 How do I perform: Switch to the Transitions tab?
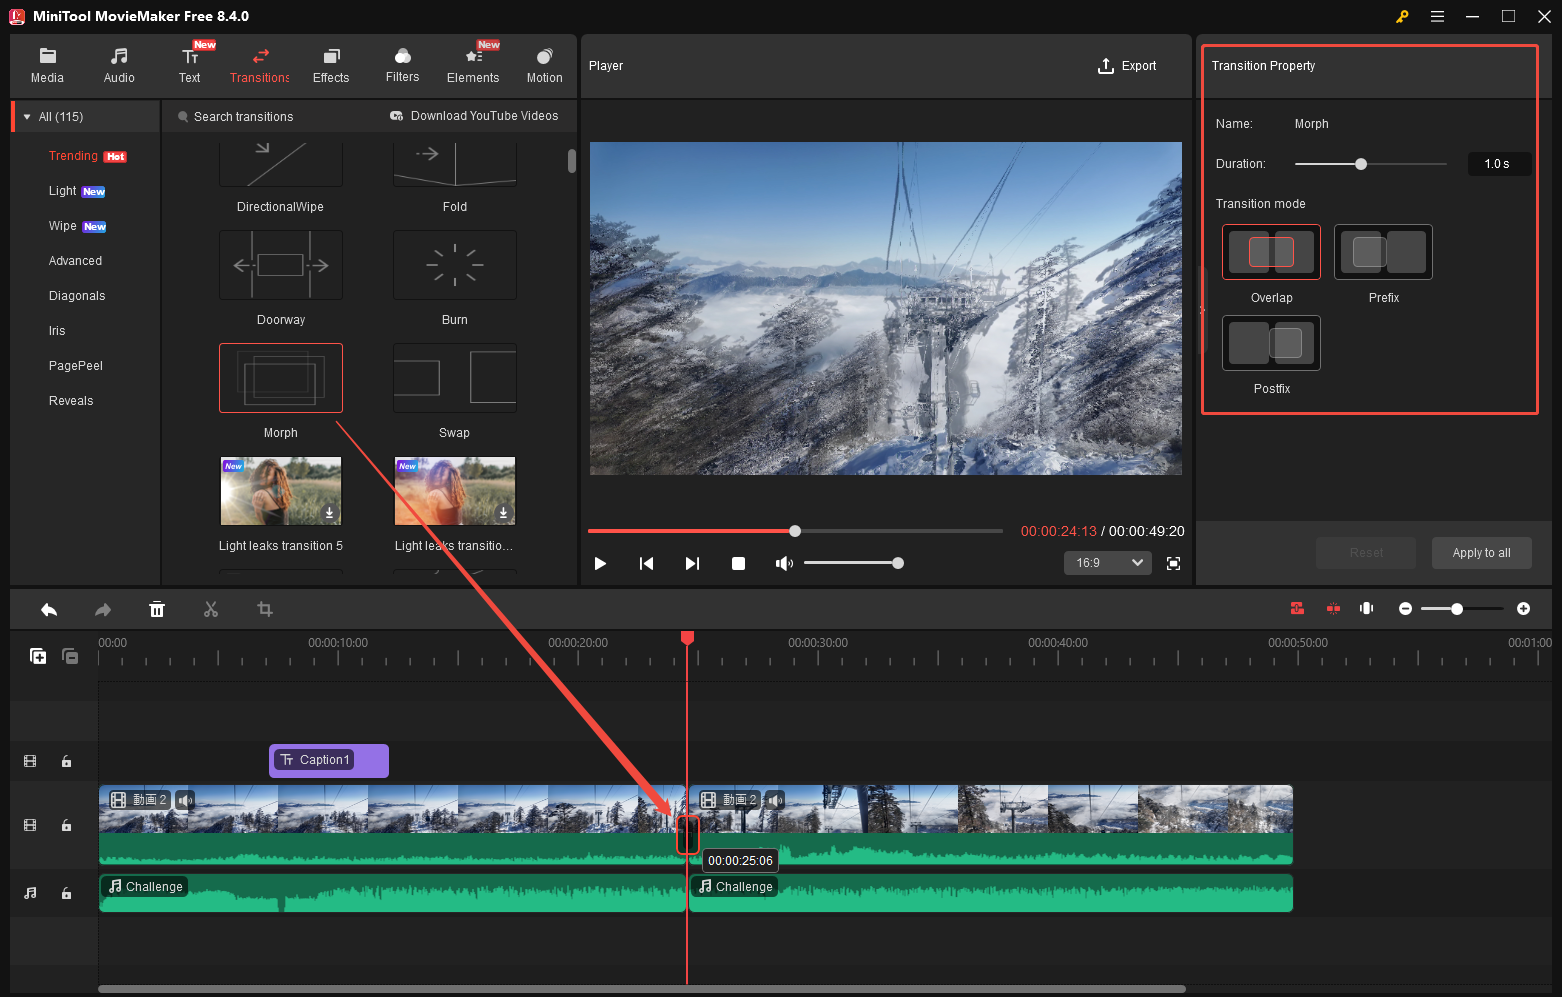point(260,63)
